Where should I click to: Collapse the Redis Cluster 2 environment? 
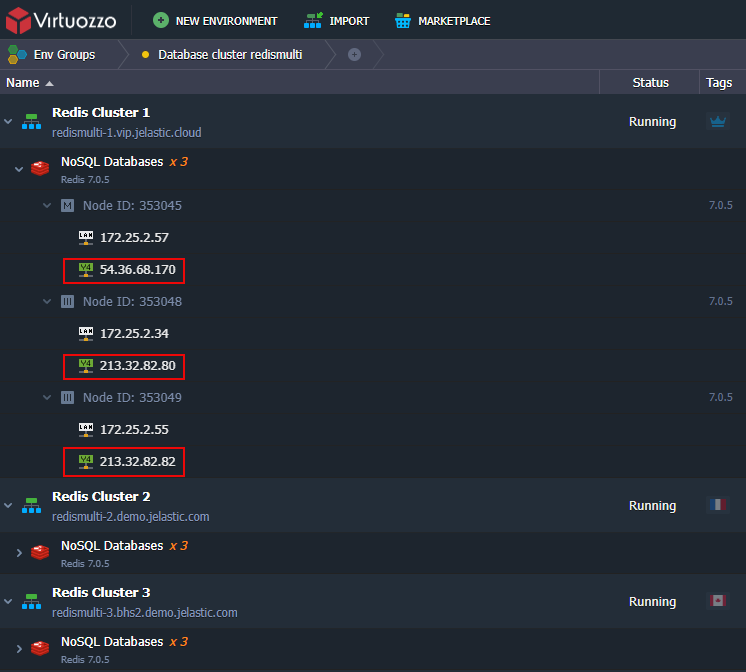pos(8,505)
